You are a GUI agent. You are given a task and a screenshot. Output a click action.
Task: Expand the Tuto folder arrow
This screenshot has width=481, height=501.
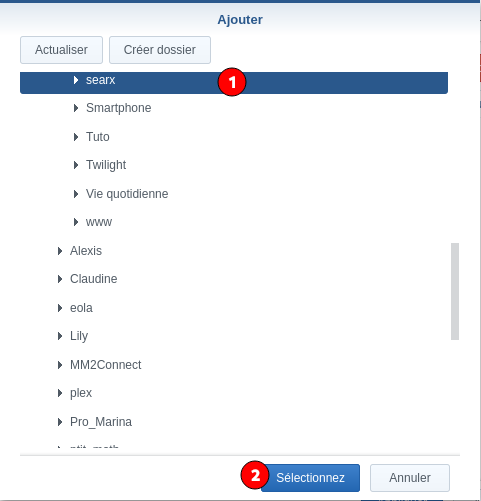(76, 137)
